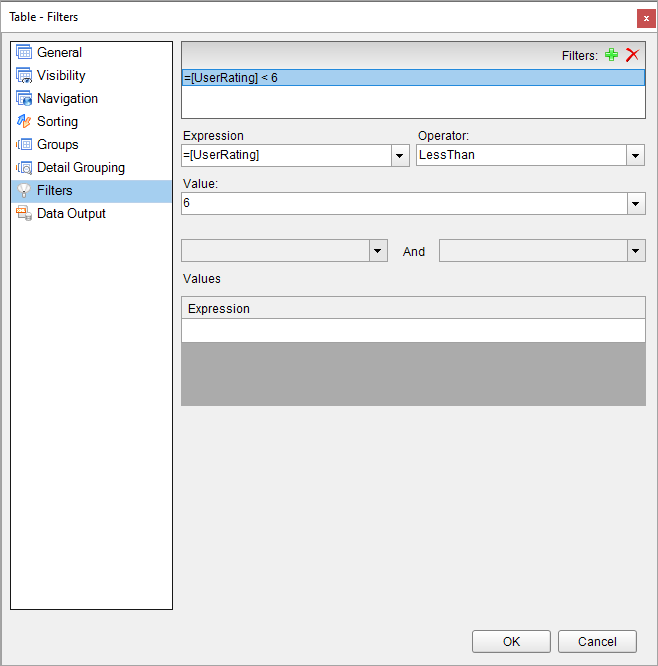Screen dimensions: 658x666
Task: Click the Filters funnel icon
Action: pos(24,190)
